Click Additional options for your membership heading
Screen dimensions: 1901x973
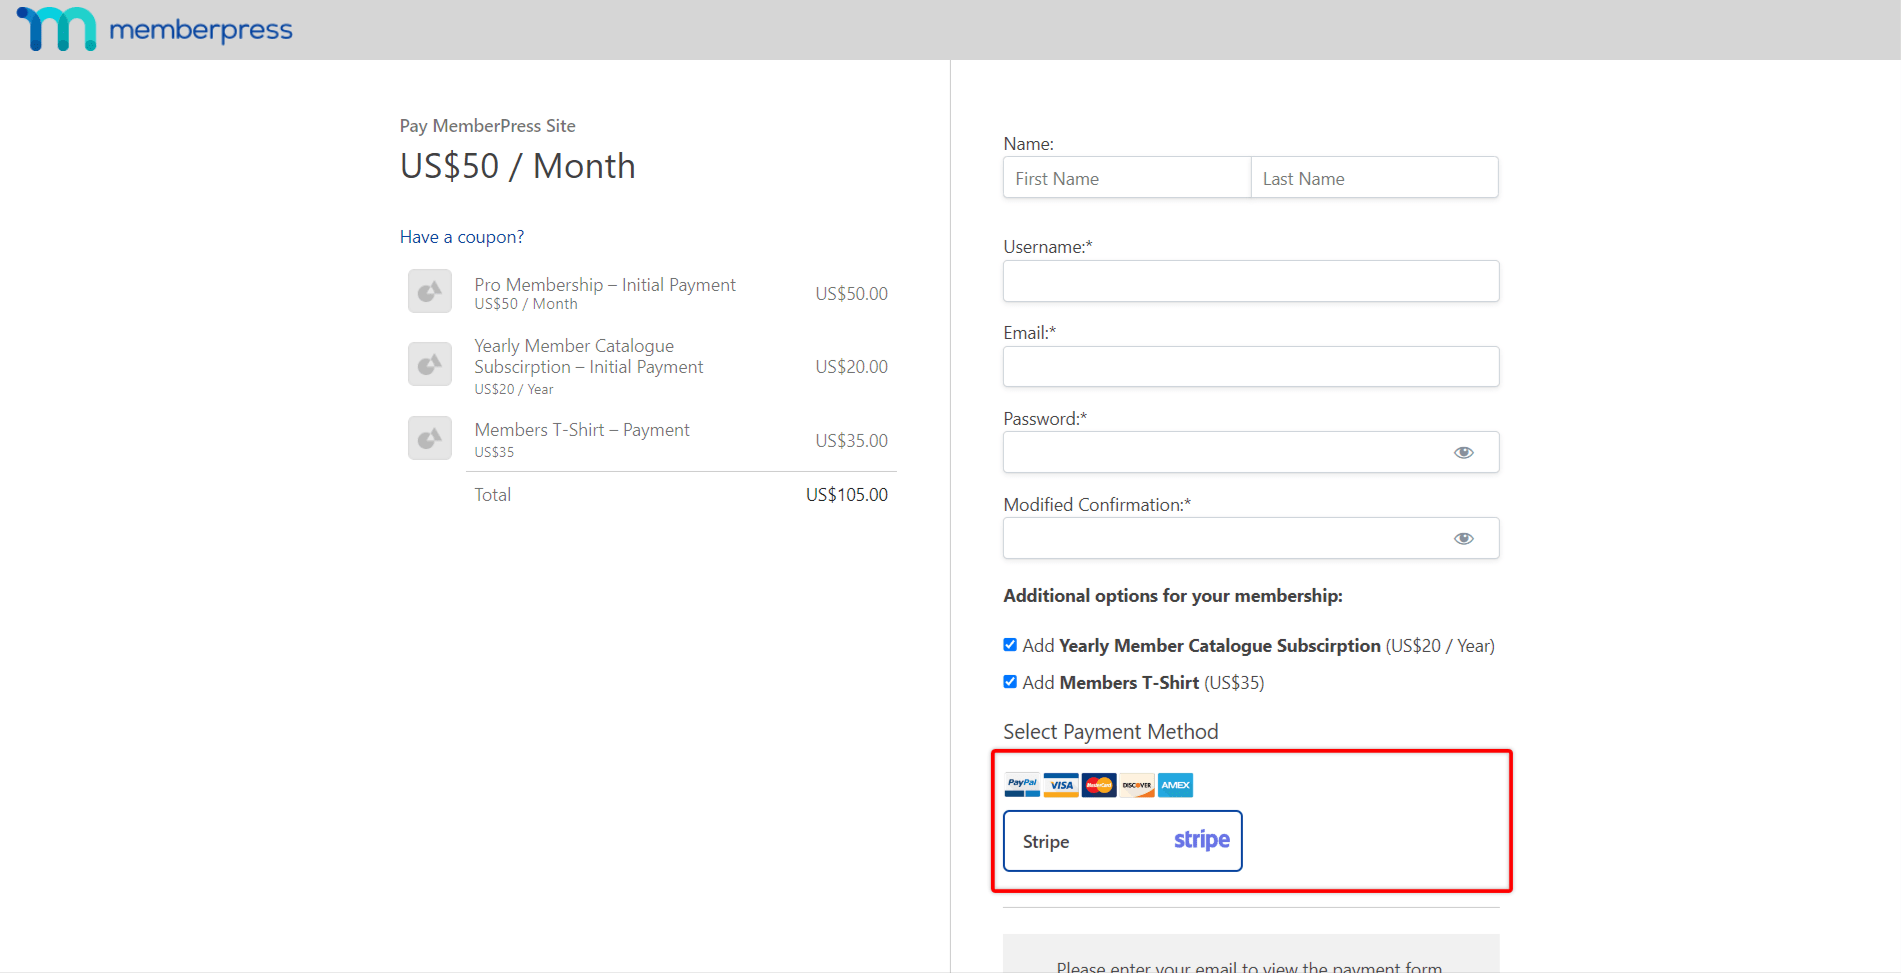pos(1173,596)
